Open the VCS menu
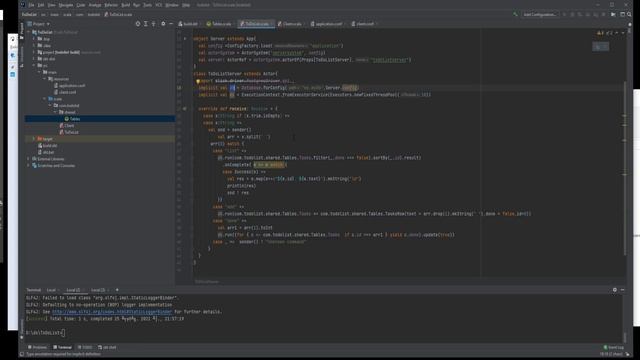Image resolution: width=640 pixels, height=360 pixels. click(159, 5)
